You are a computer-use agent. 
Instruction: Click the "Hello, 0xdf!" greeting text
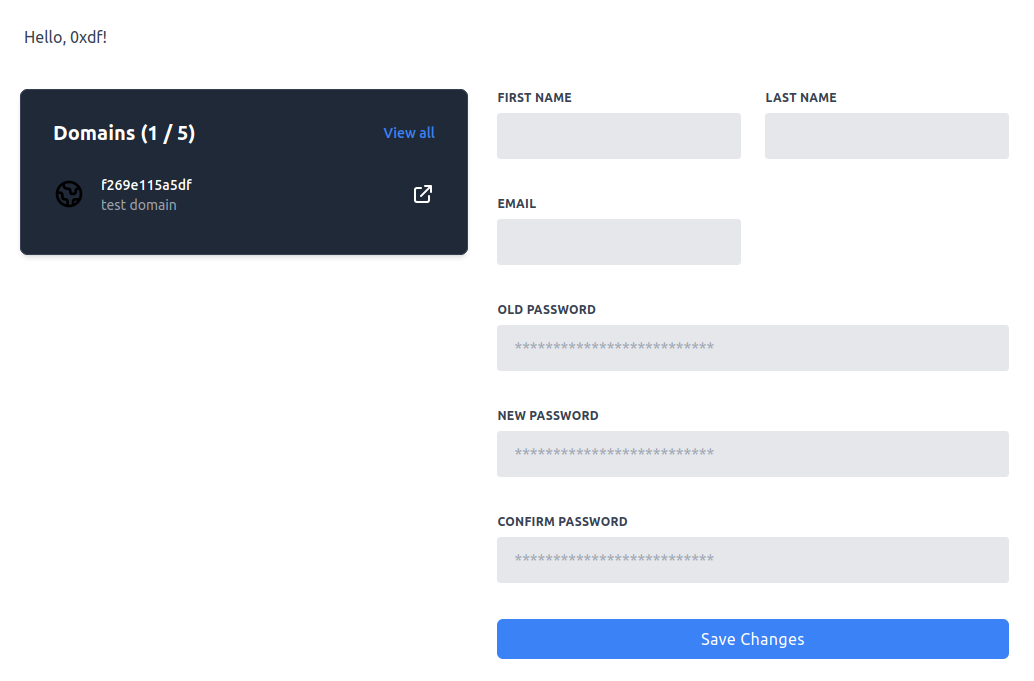point(65,38)
